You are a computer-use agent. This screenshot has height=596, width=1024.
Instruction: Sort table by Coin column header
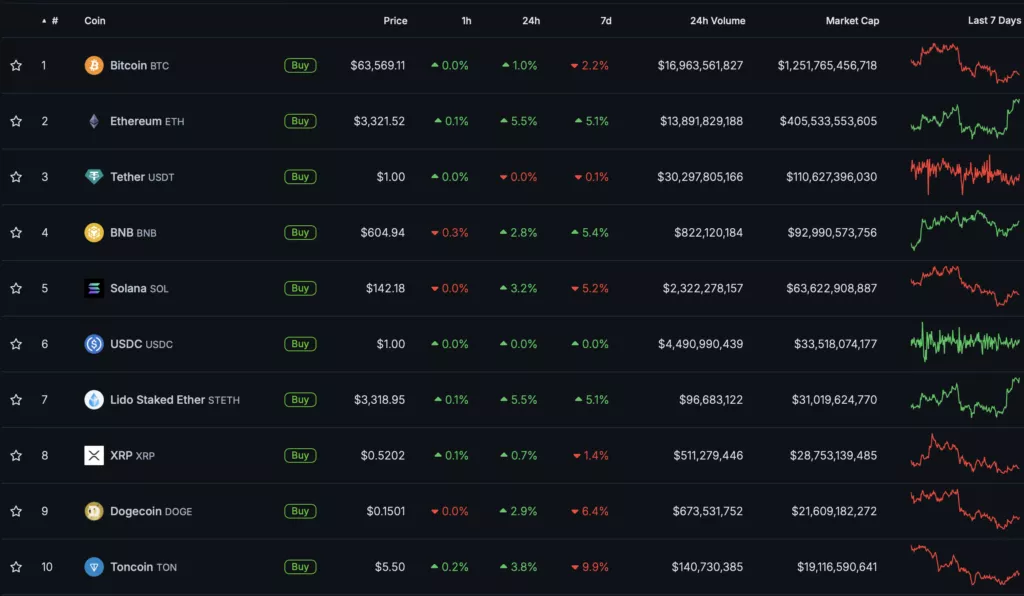[x=95, y=21]
